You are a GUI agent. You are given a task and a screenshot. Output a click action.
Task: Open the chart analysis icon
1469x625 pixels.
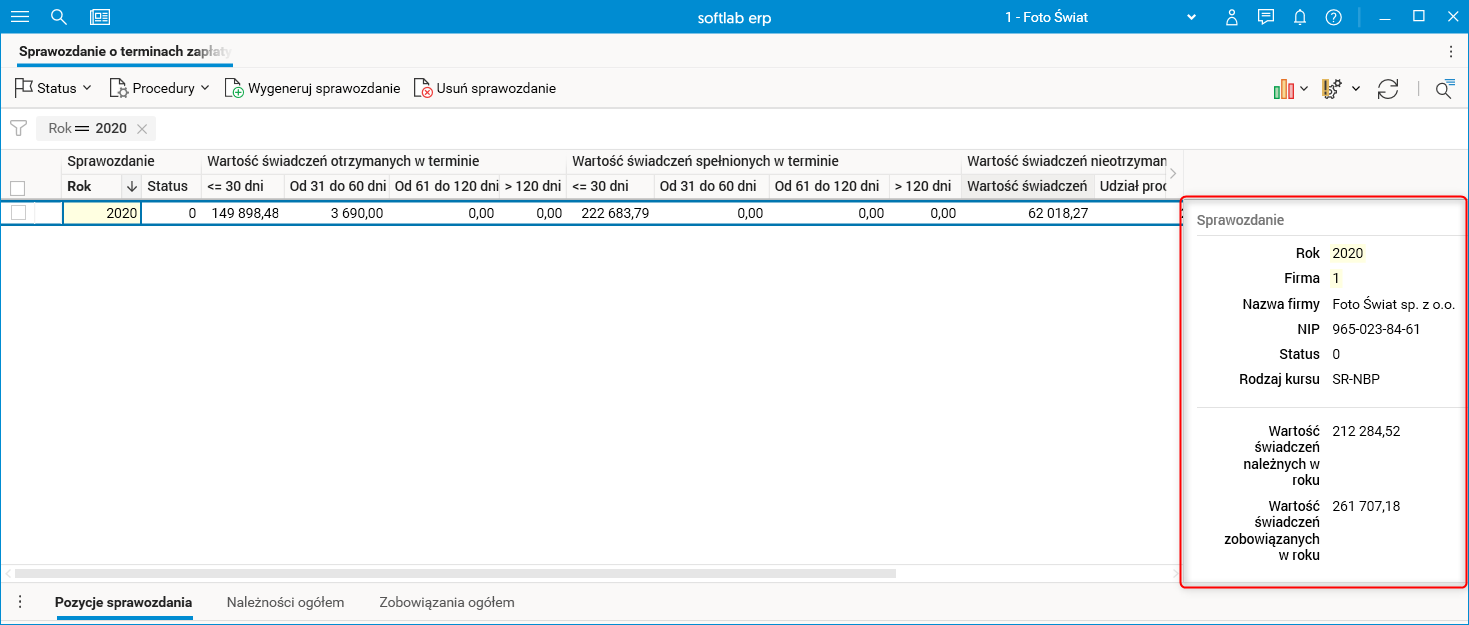click(1284, 89)
